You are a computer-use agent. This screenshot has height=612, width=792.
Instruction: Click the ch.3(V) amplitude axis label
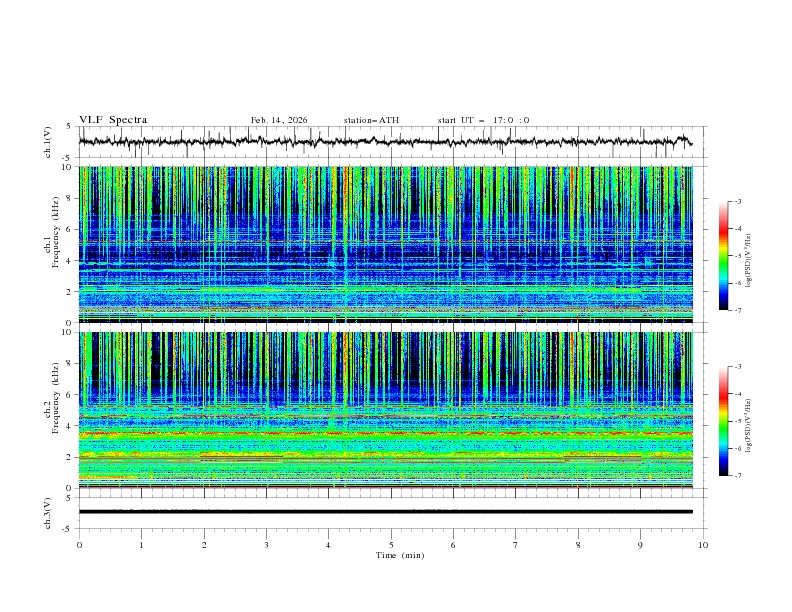click(49, 511)
